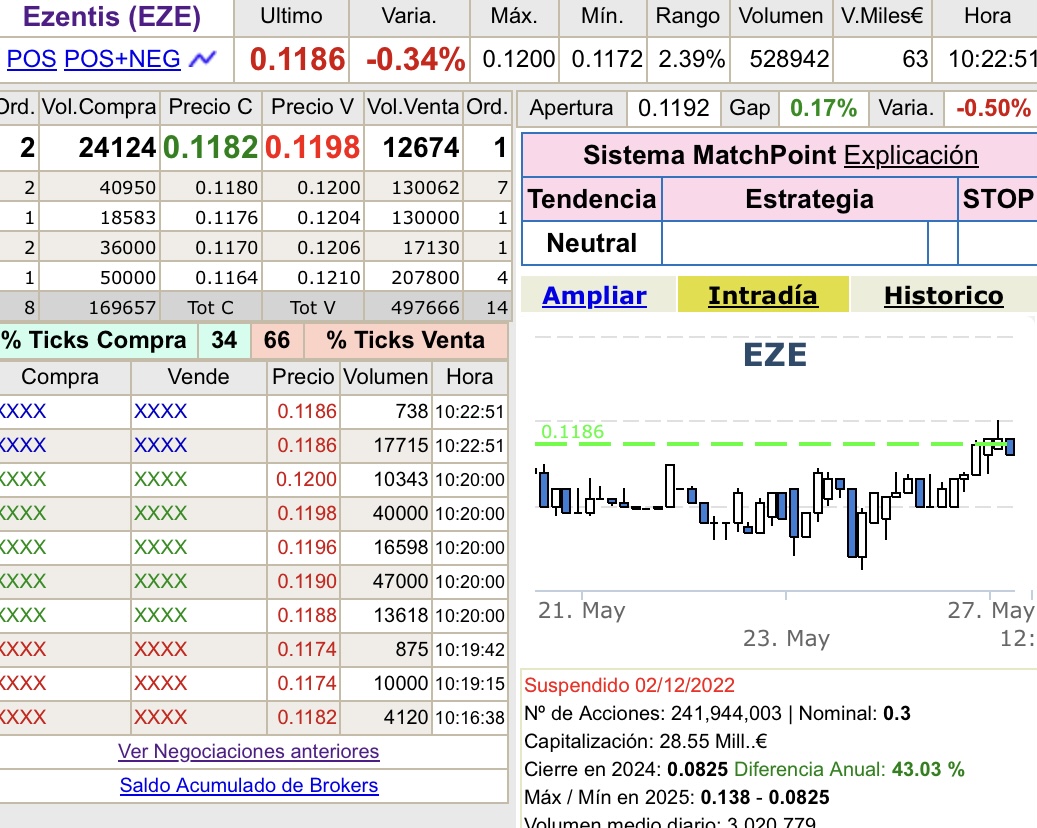Switch to the Historico chart tab
Viewport: 1037px width, 828px height.
coord(944,296)
